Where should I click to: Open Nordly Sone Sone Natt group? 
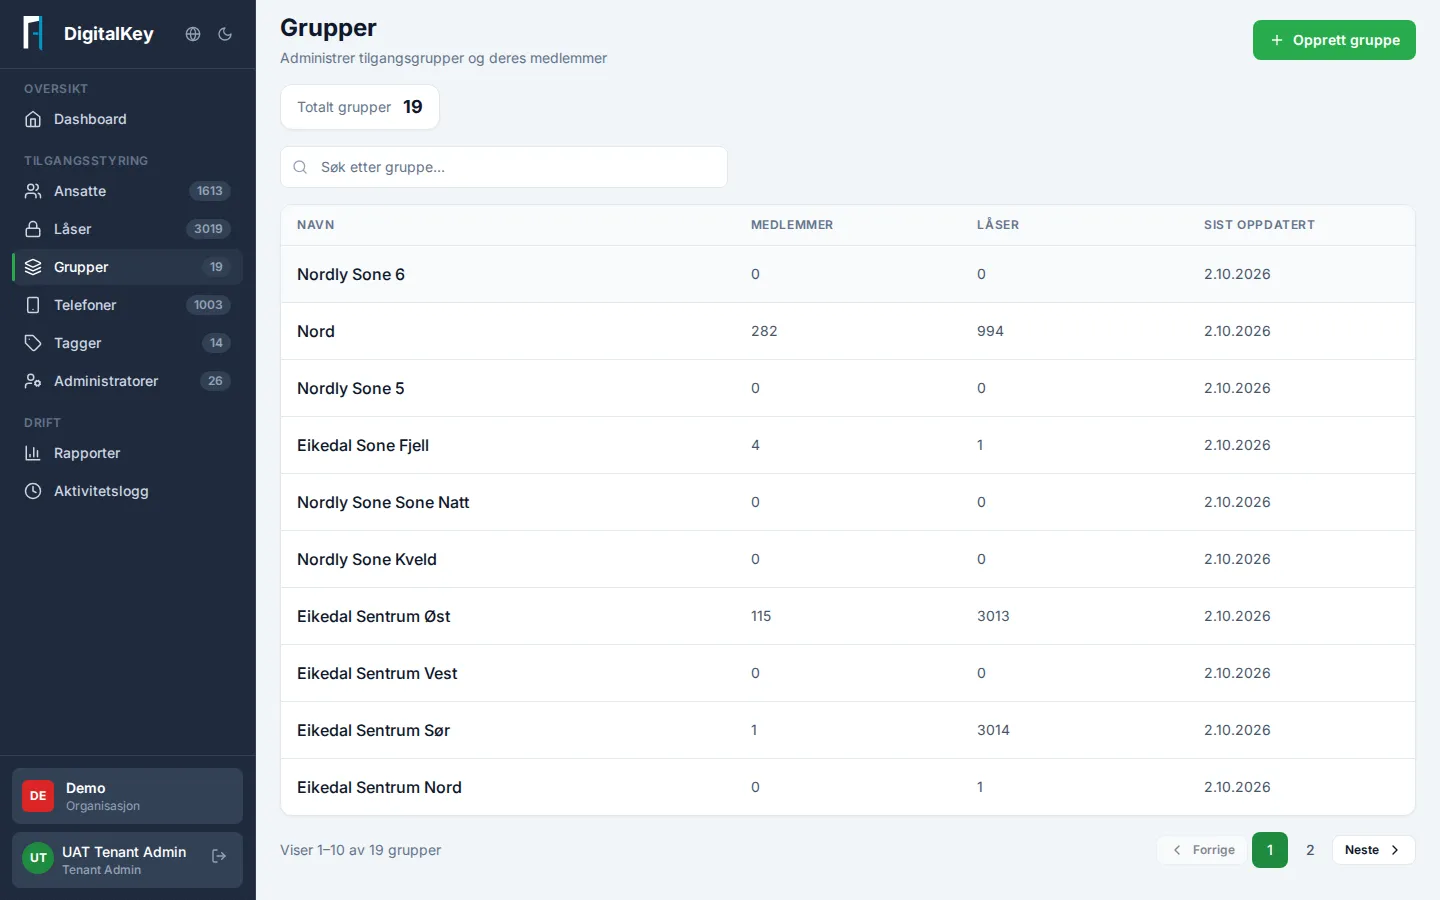click(x=848, y=502)
